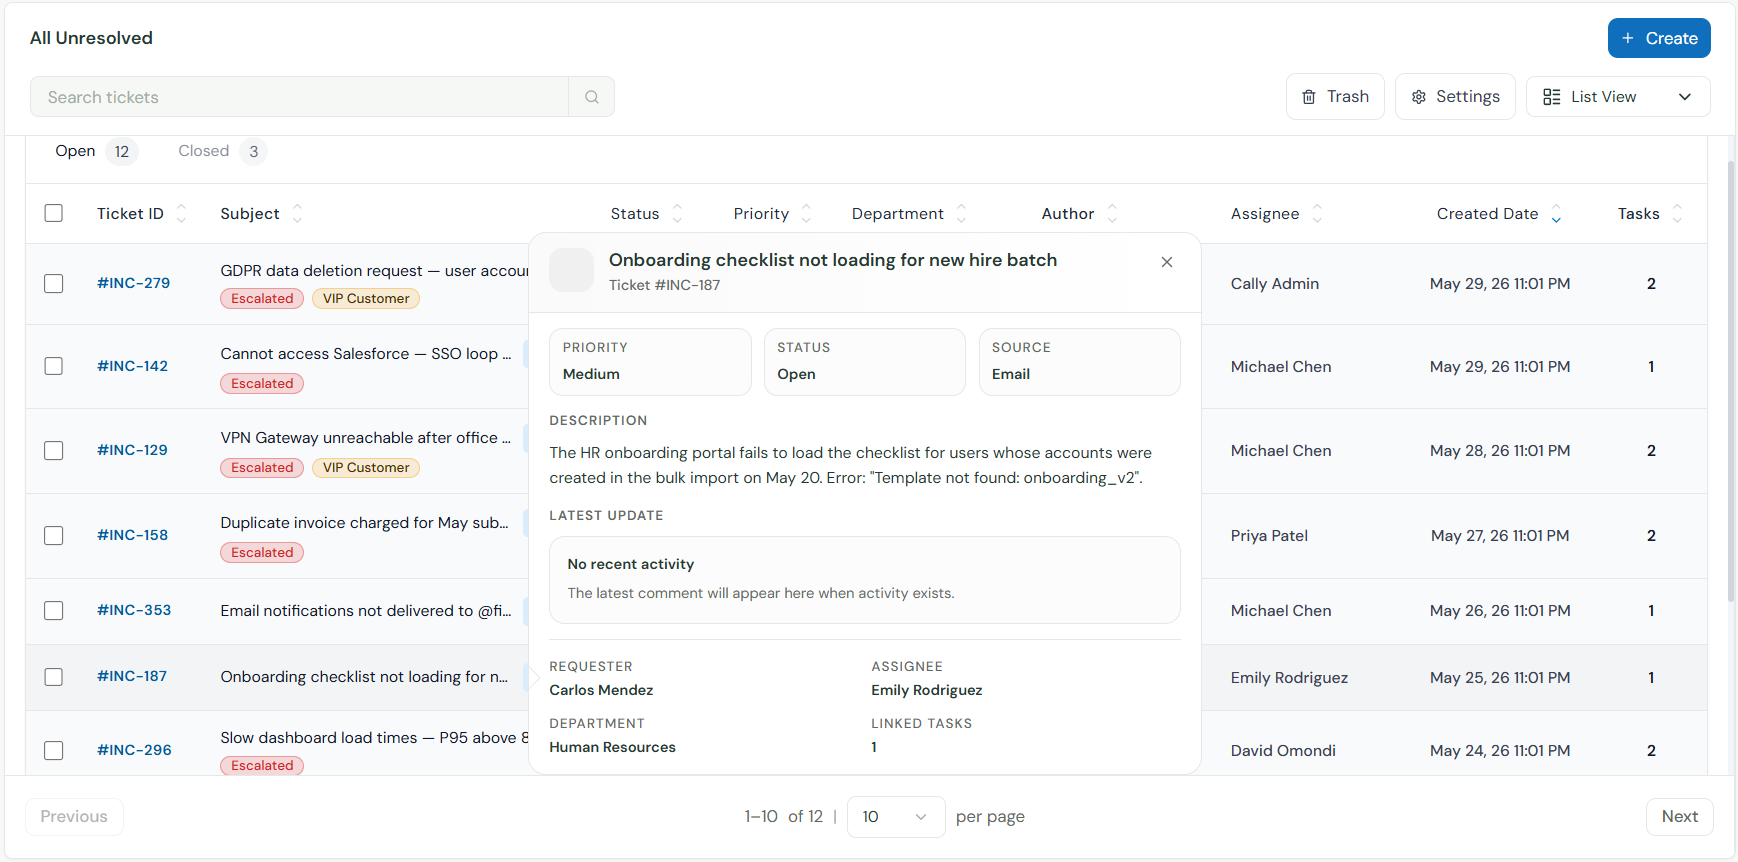Open the Settings button
The width and height of the screenshot is (1738, 862).
tap(1455, 97)
